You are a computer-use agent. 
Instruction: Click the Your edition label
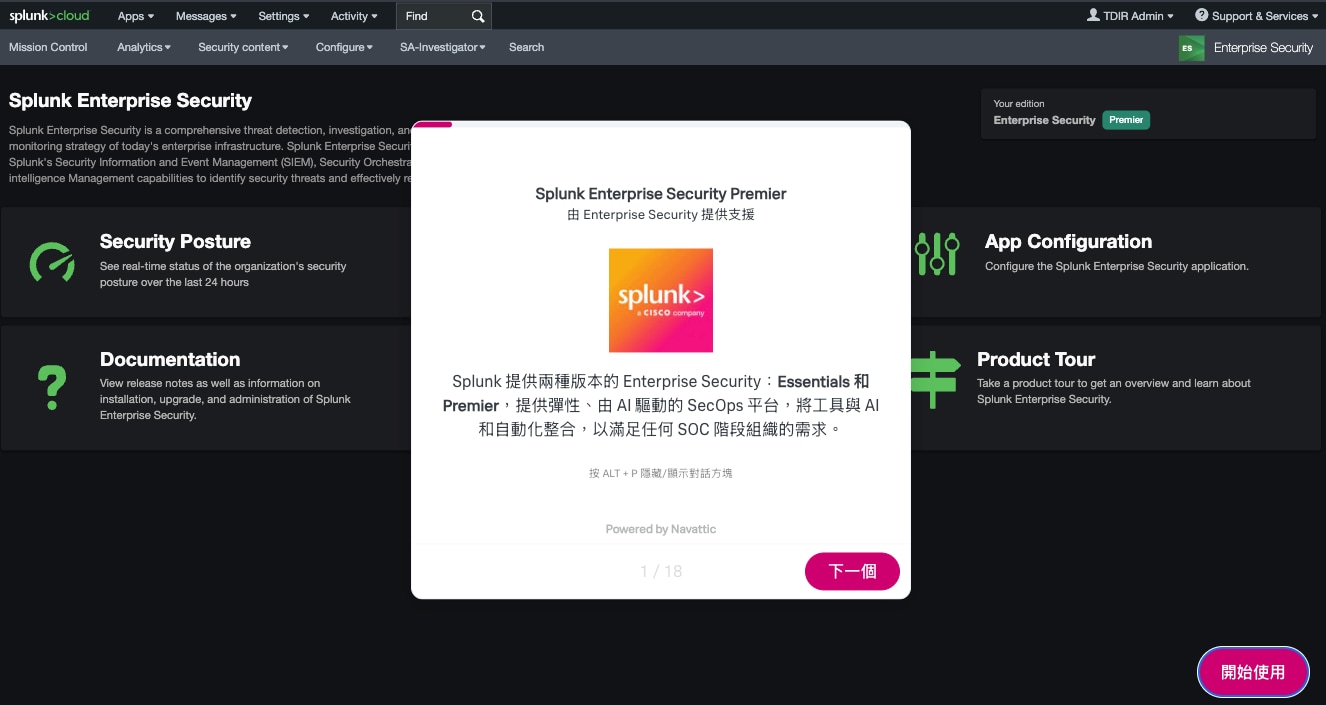1019,104
